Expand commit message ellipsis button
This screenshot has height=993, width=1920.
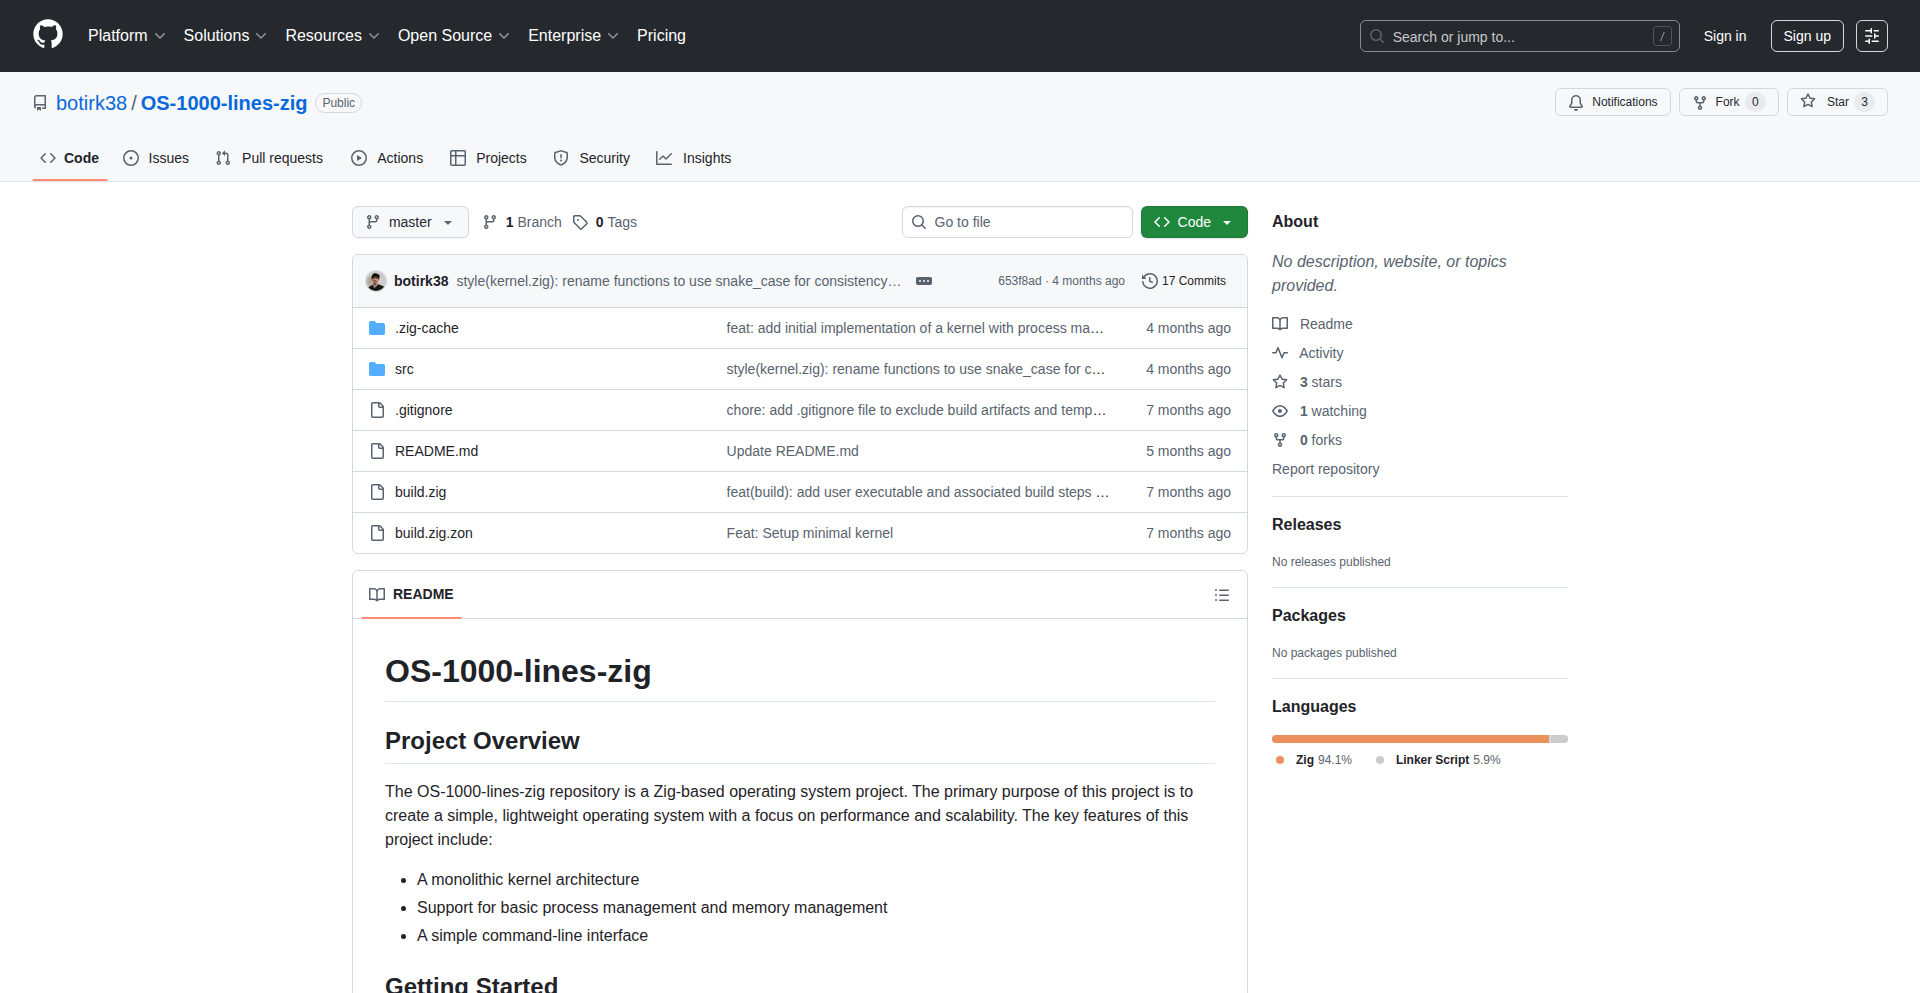tap(924, 281)
